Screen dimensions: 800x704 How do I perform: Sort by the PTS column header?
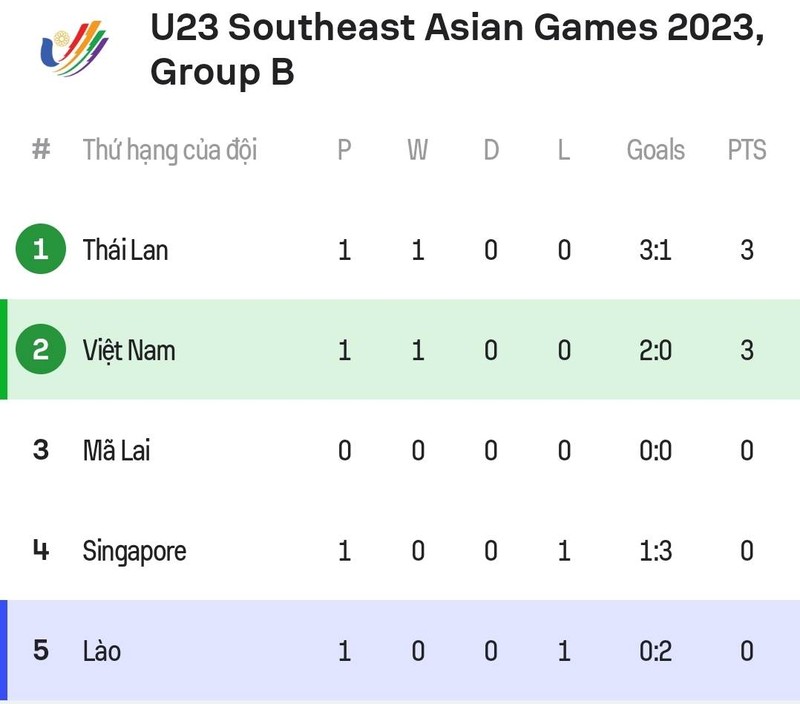747,149
